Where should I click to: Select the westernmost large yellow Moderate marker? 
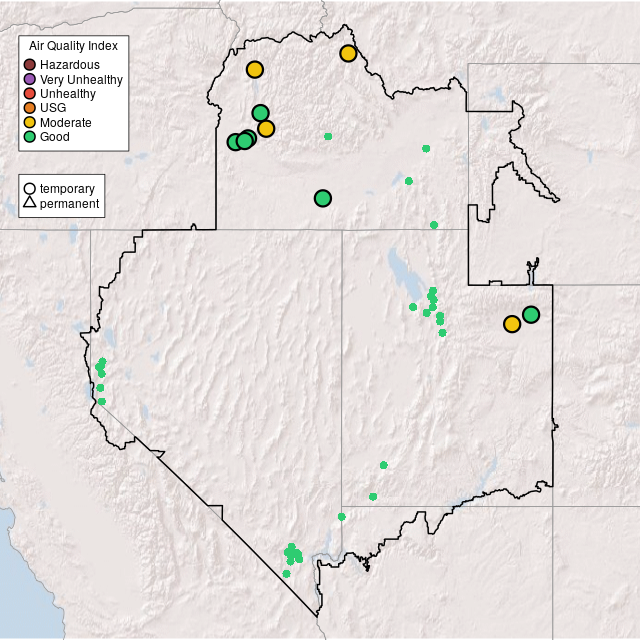[x=255, y=69]
